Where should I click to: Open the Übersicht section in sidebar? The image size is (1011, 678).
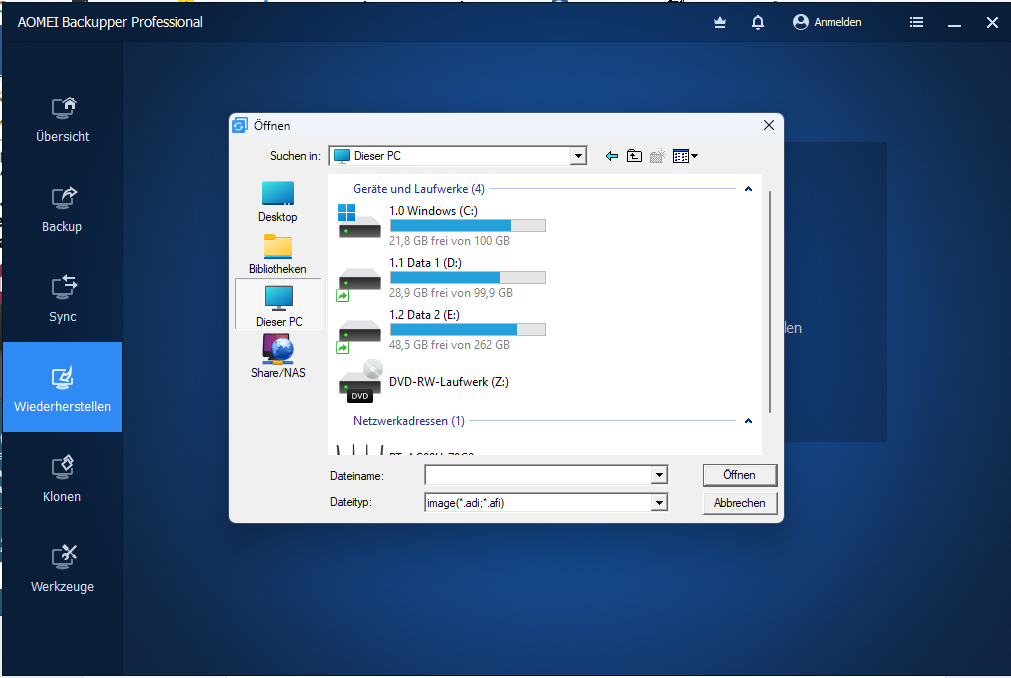(x=63, y=120)
